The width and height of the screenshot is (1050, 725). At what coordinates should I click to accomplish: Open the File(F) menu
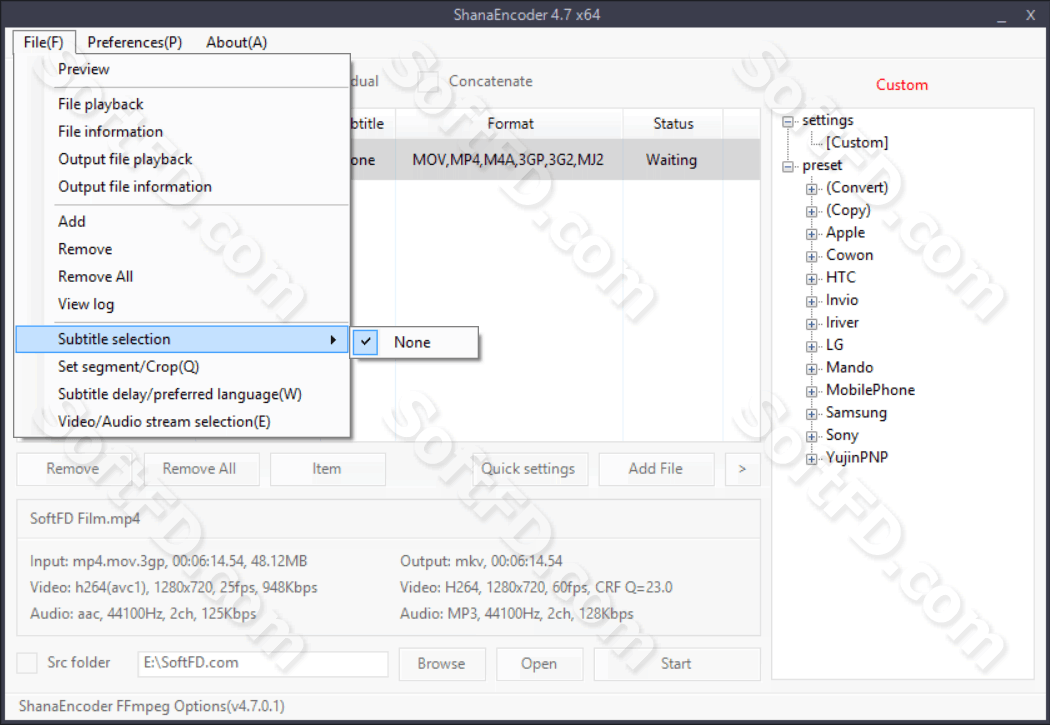pos(44,42)
